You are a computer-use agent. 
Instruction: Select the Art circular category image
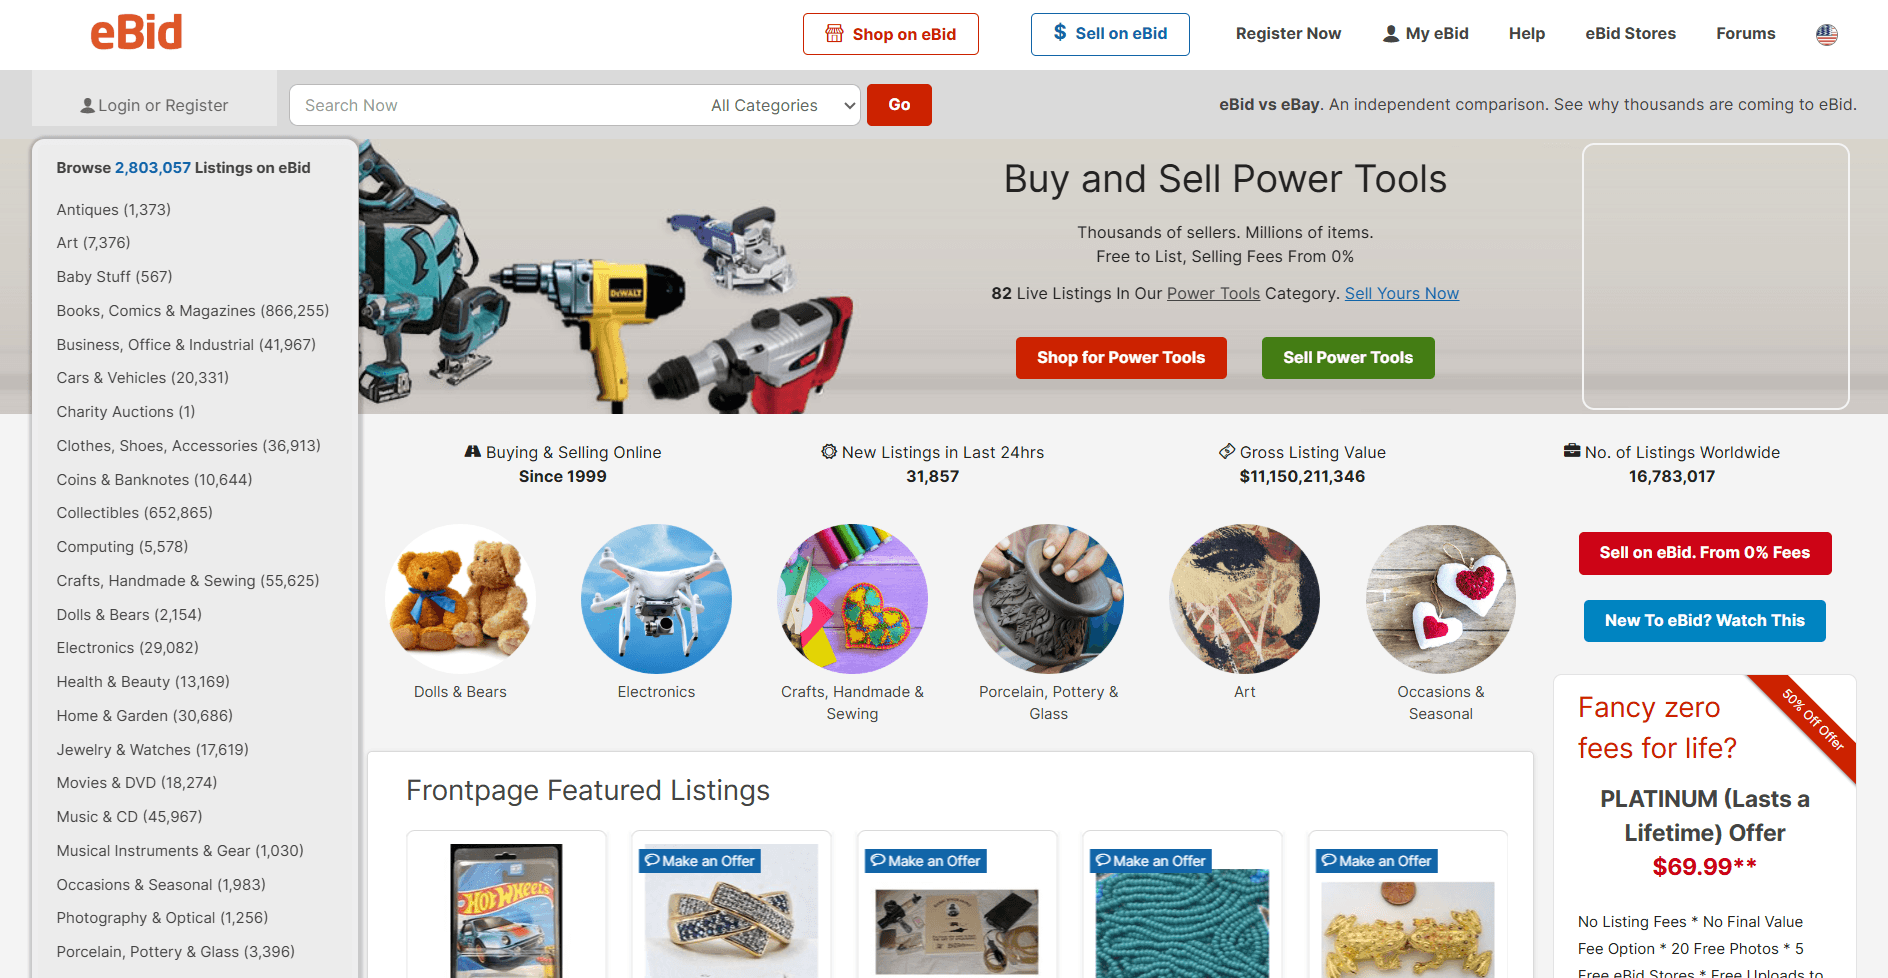[1244, 599]
